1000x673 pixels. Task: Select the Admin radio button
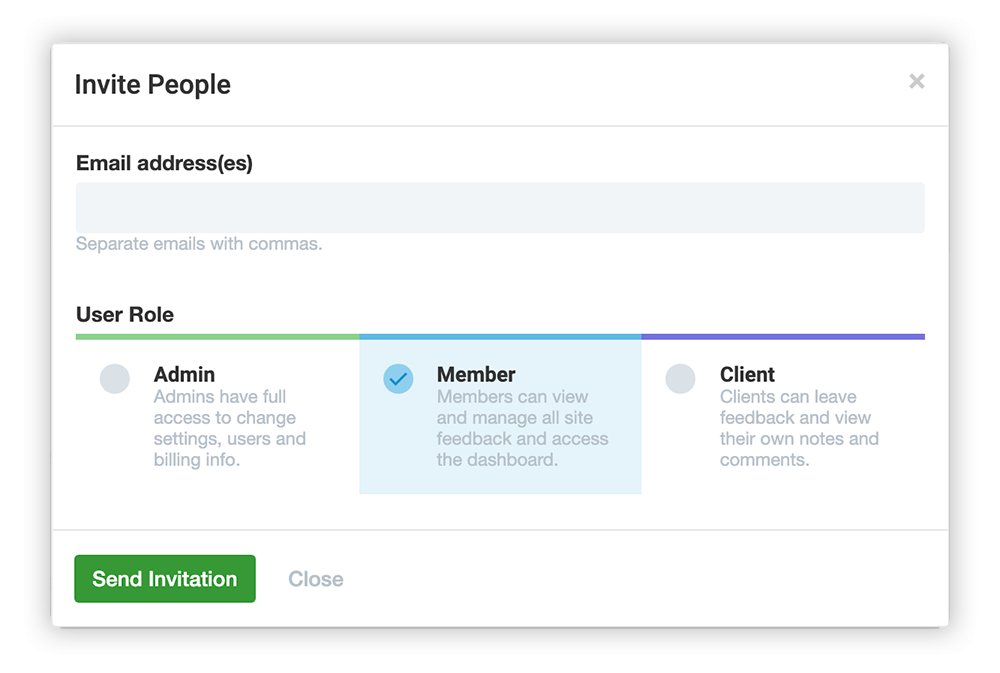115,379
